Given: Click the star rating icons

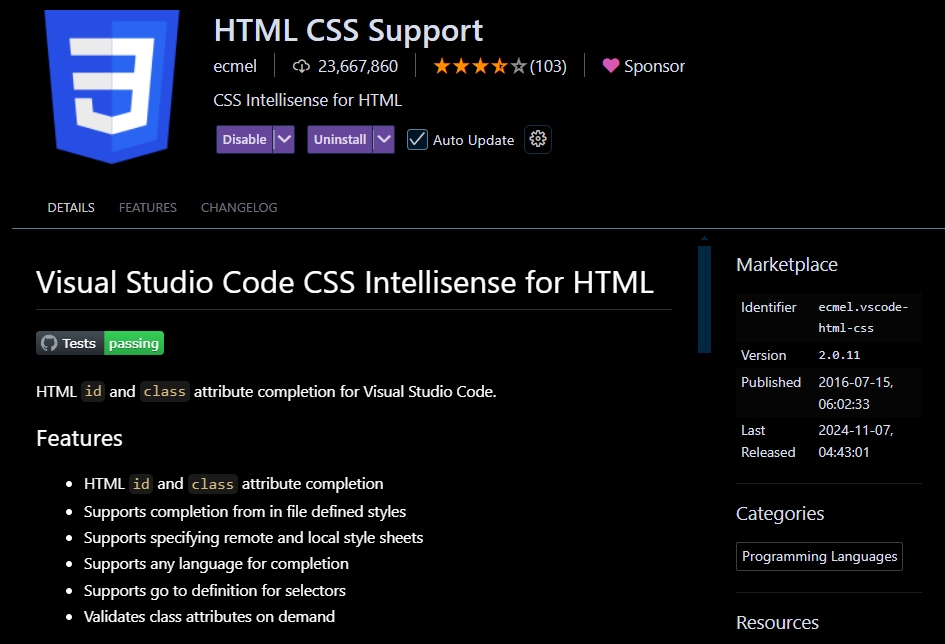Looking at the screenshot, I should point(480,66).
